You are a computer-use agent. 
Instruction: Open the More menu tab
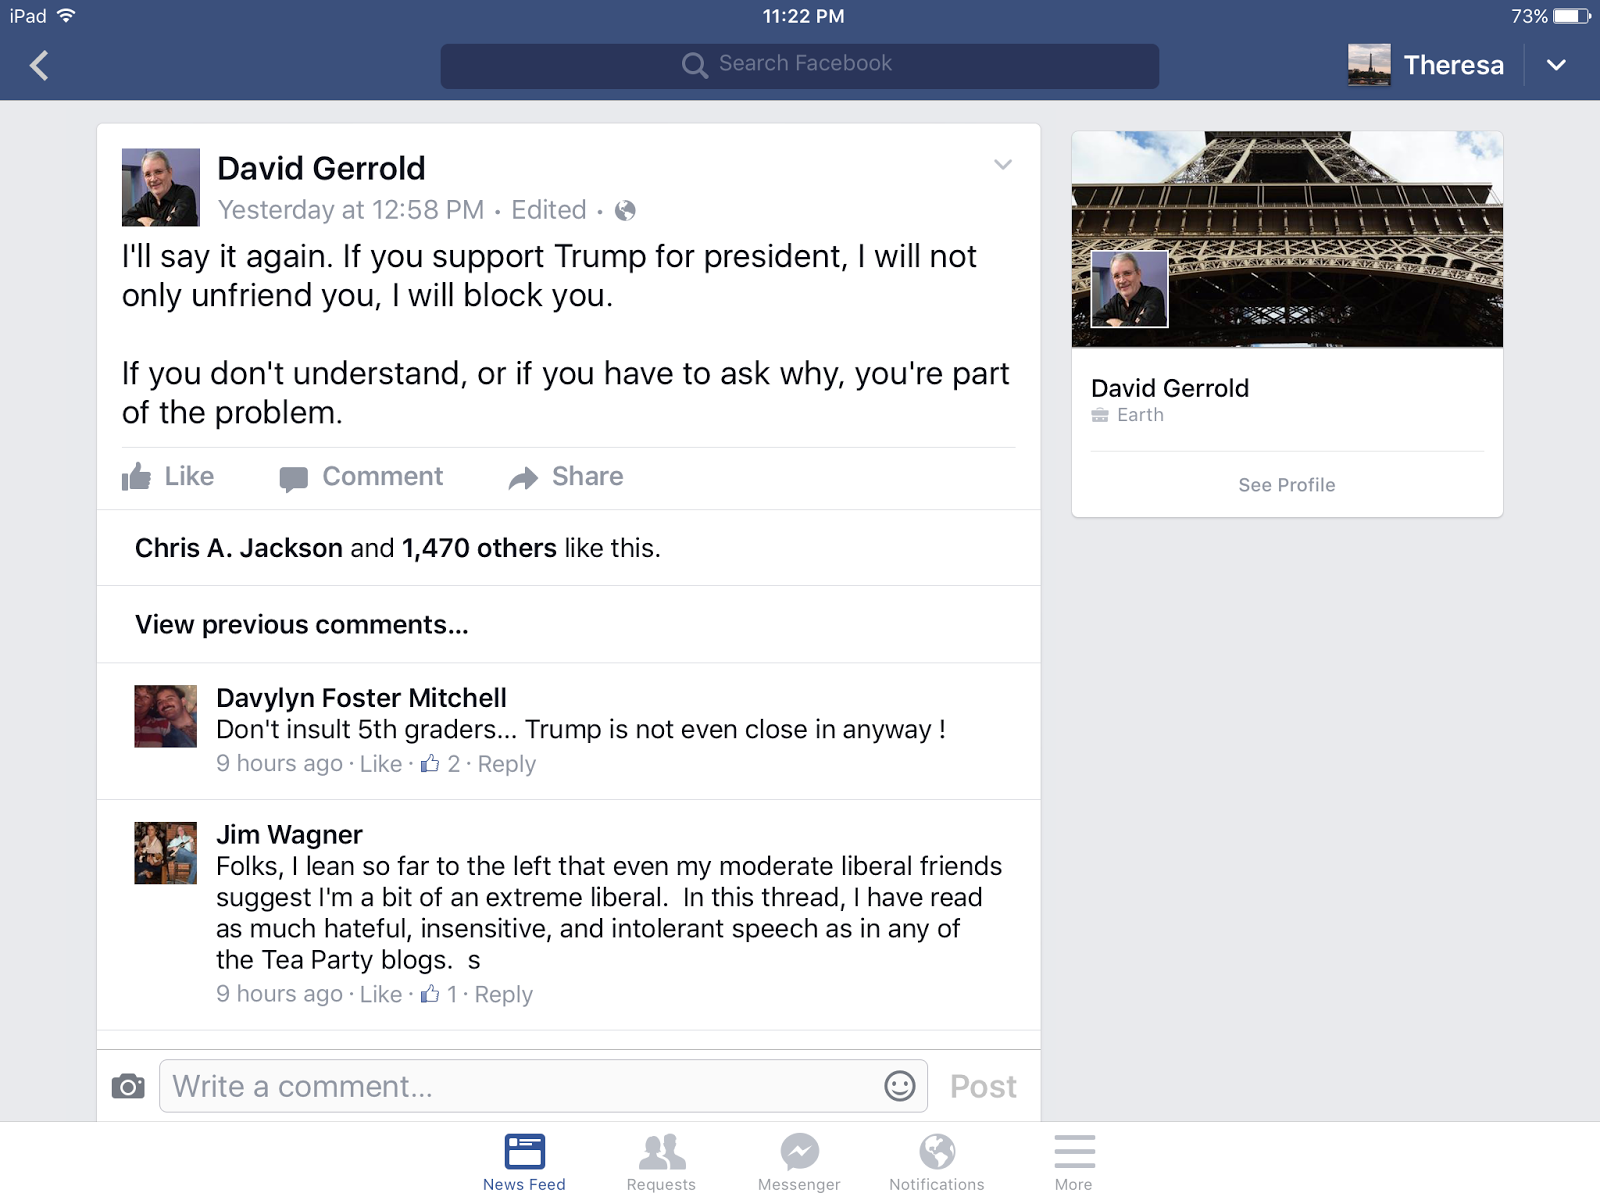[1074, 1163]
